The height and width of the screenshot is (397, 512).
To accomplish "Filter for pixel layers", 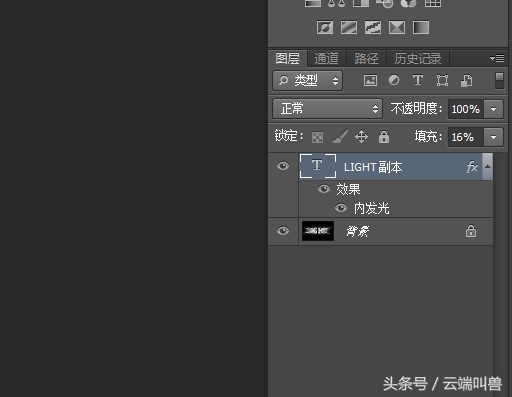I will point(370,81).
